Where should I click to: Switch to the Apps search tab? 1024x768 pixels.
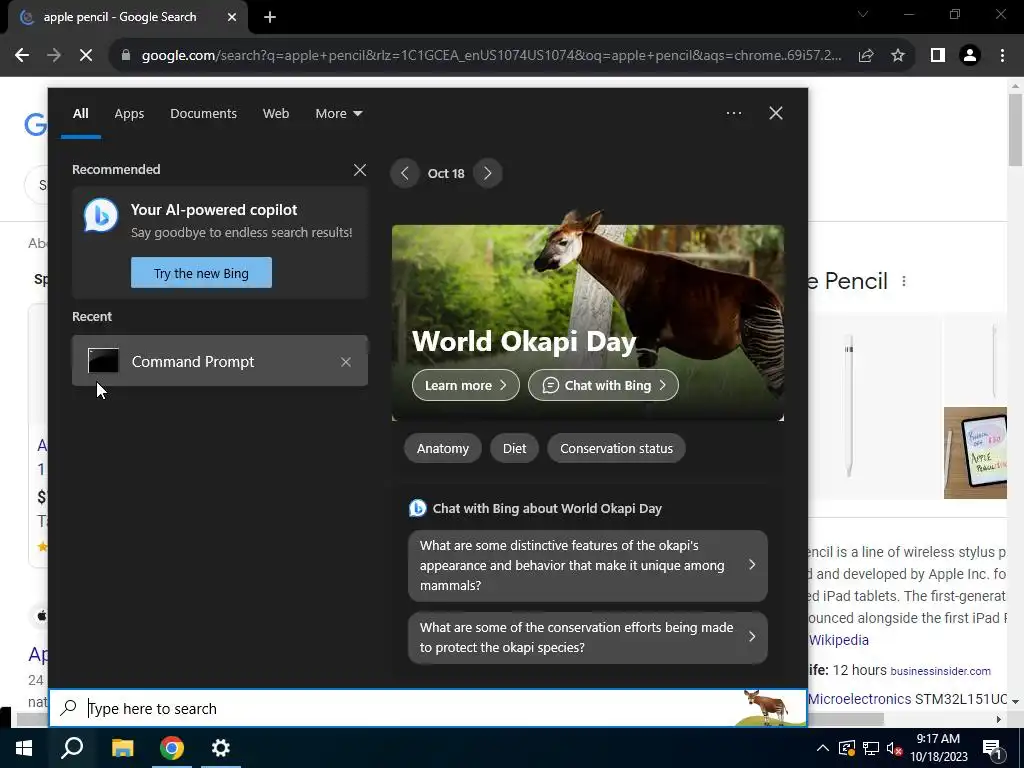click(x=129, y=114)
